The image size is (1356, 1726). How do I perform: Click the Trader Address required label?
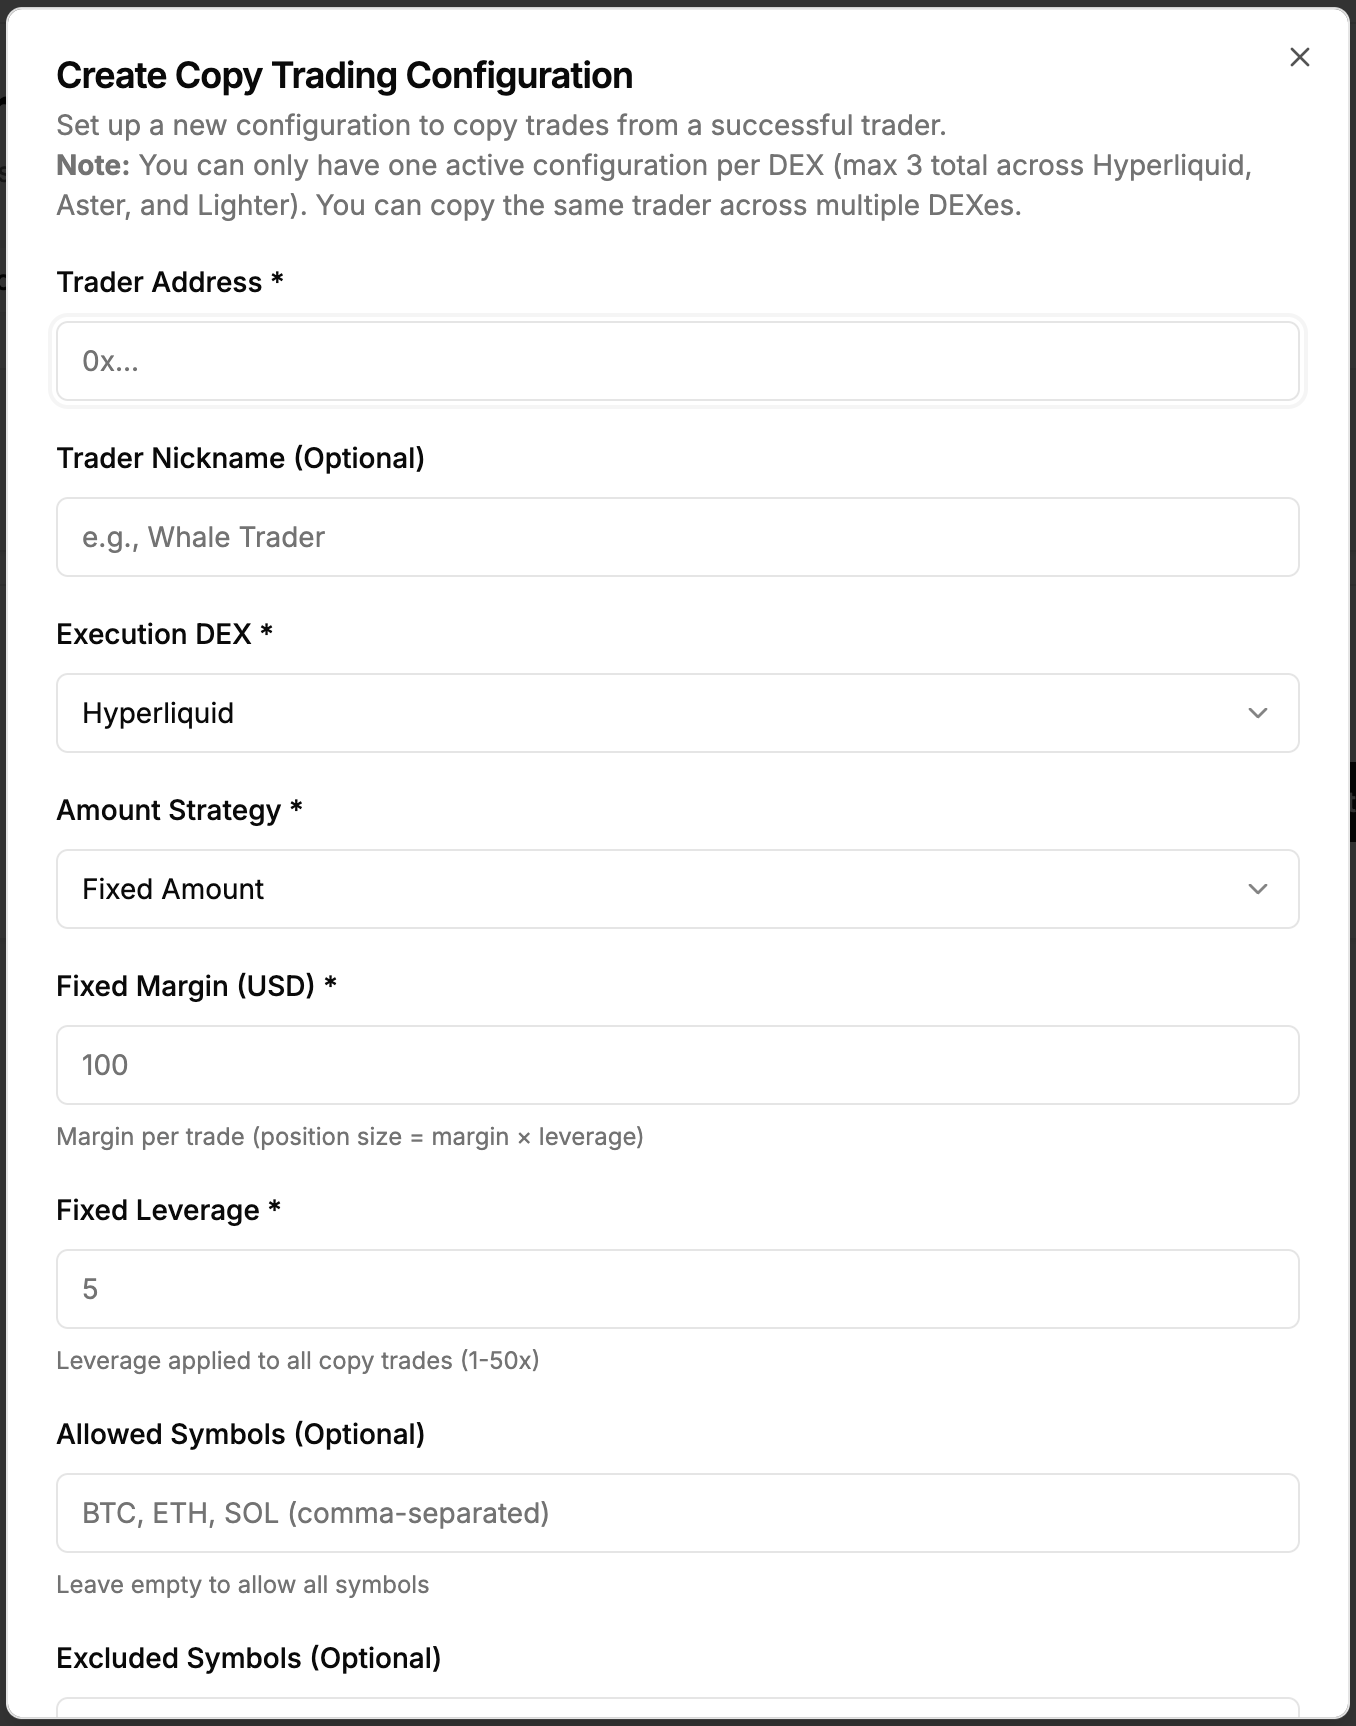tap(169, 282)
